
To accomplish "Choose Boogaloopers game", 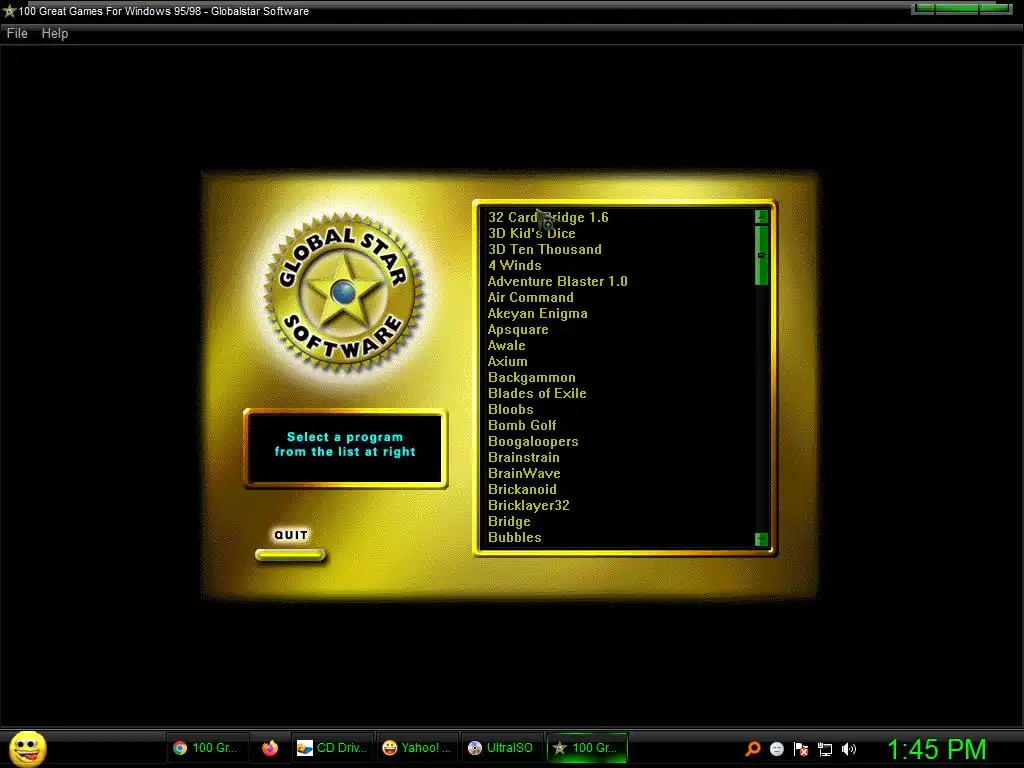I will pyautogui.click(x=533, y=441).
